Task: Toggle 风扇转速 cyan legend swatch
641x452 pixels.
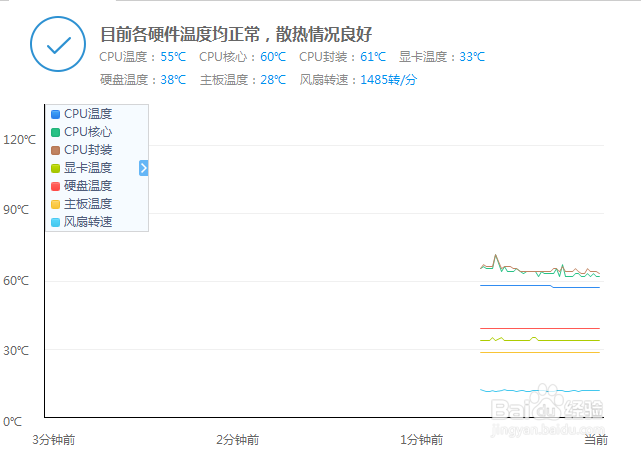Action: click(56, 222)
